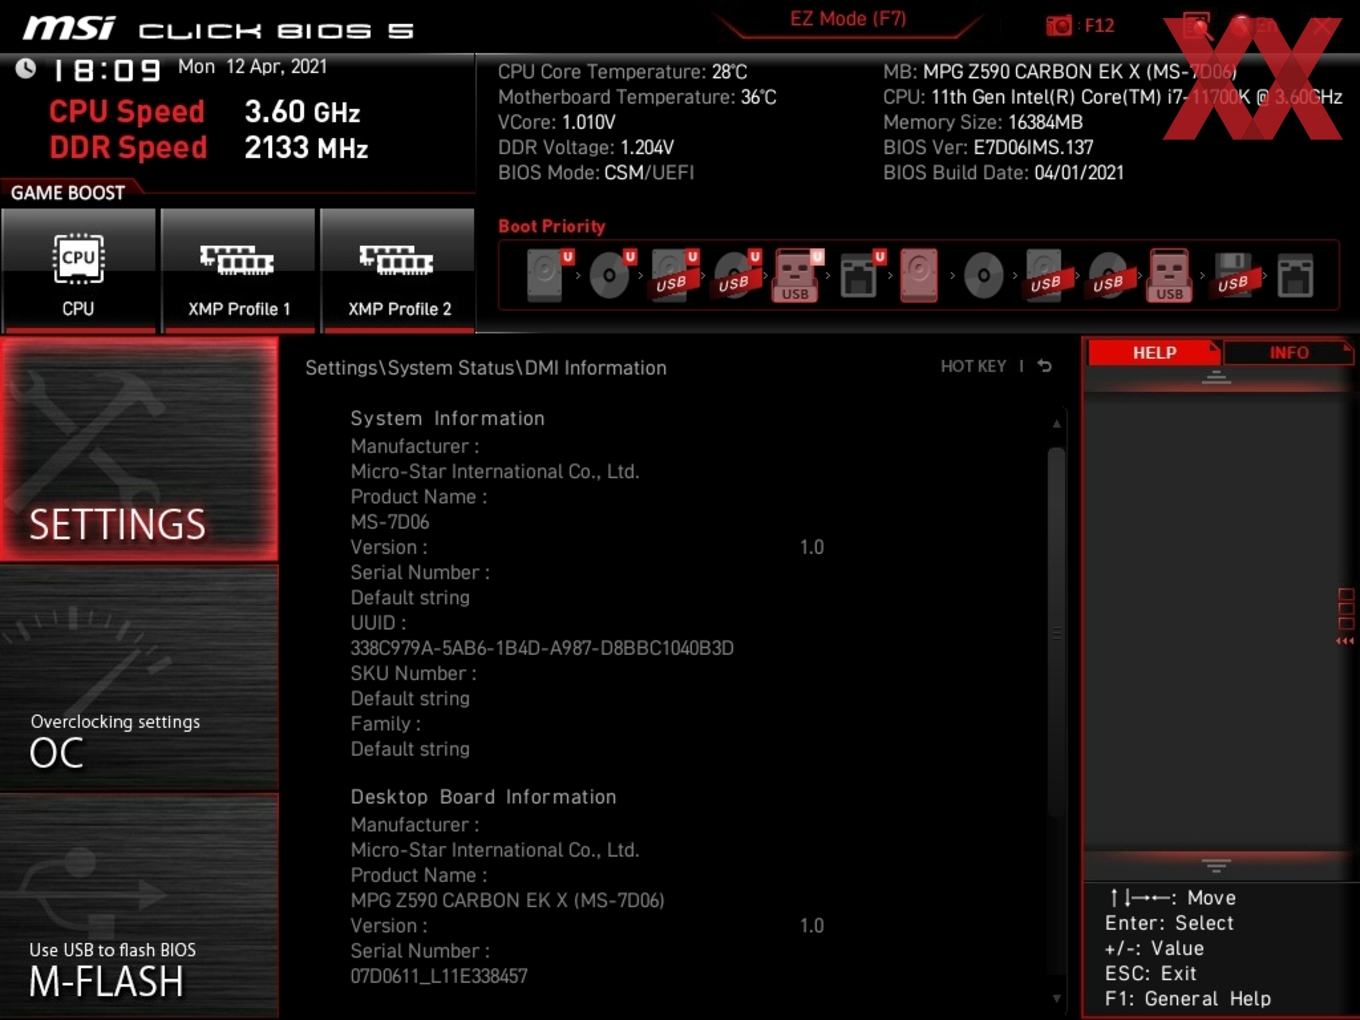Click Desktop Board Information heading
Viewport: 1360px width, 1020px height.
tap(483, 797)
